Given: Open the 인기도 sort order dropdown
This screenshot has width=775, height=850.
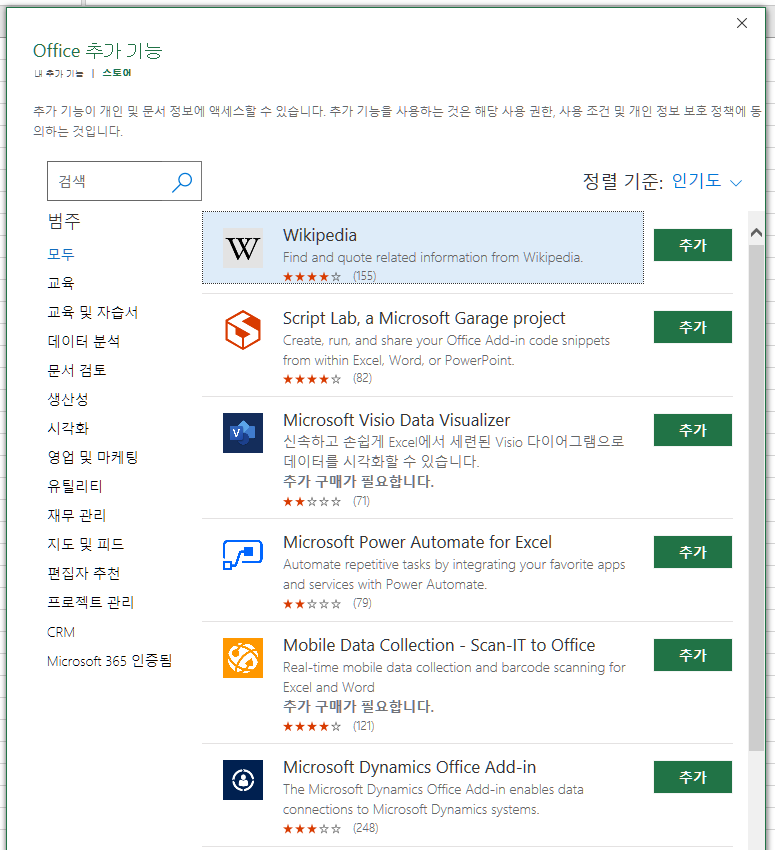Looking at the screenshot, I should [706, 181].
